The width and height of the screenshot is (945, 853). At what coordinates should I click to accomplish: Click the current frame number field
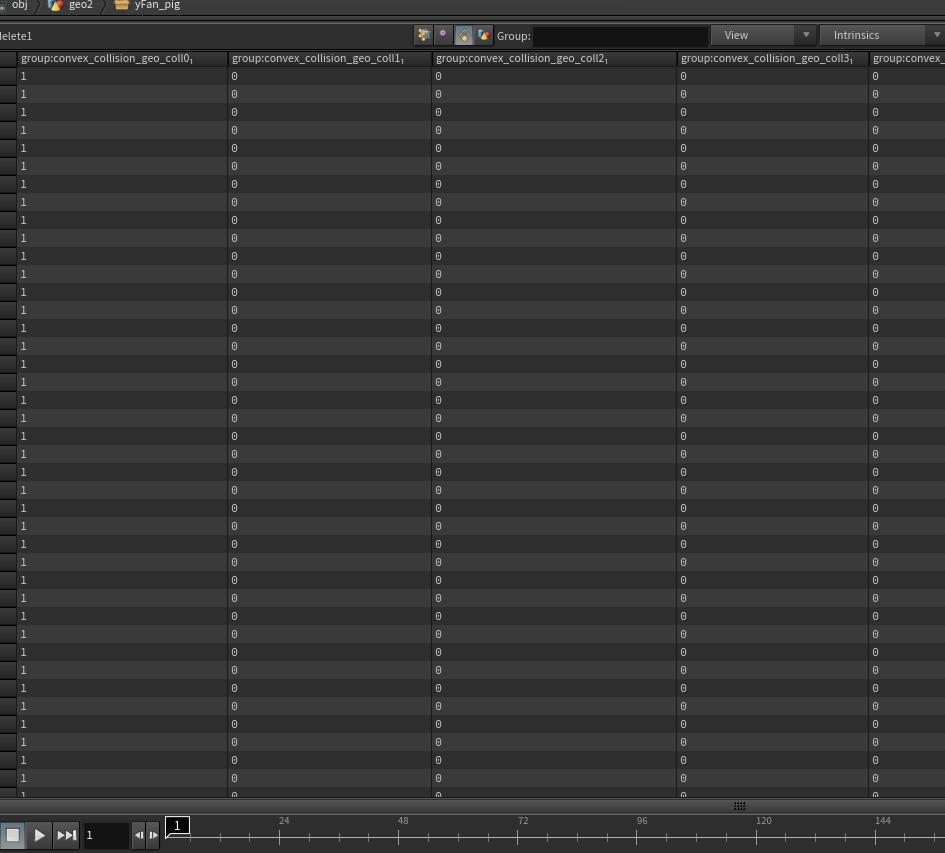point(105,835)
